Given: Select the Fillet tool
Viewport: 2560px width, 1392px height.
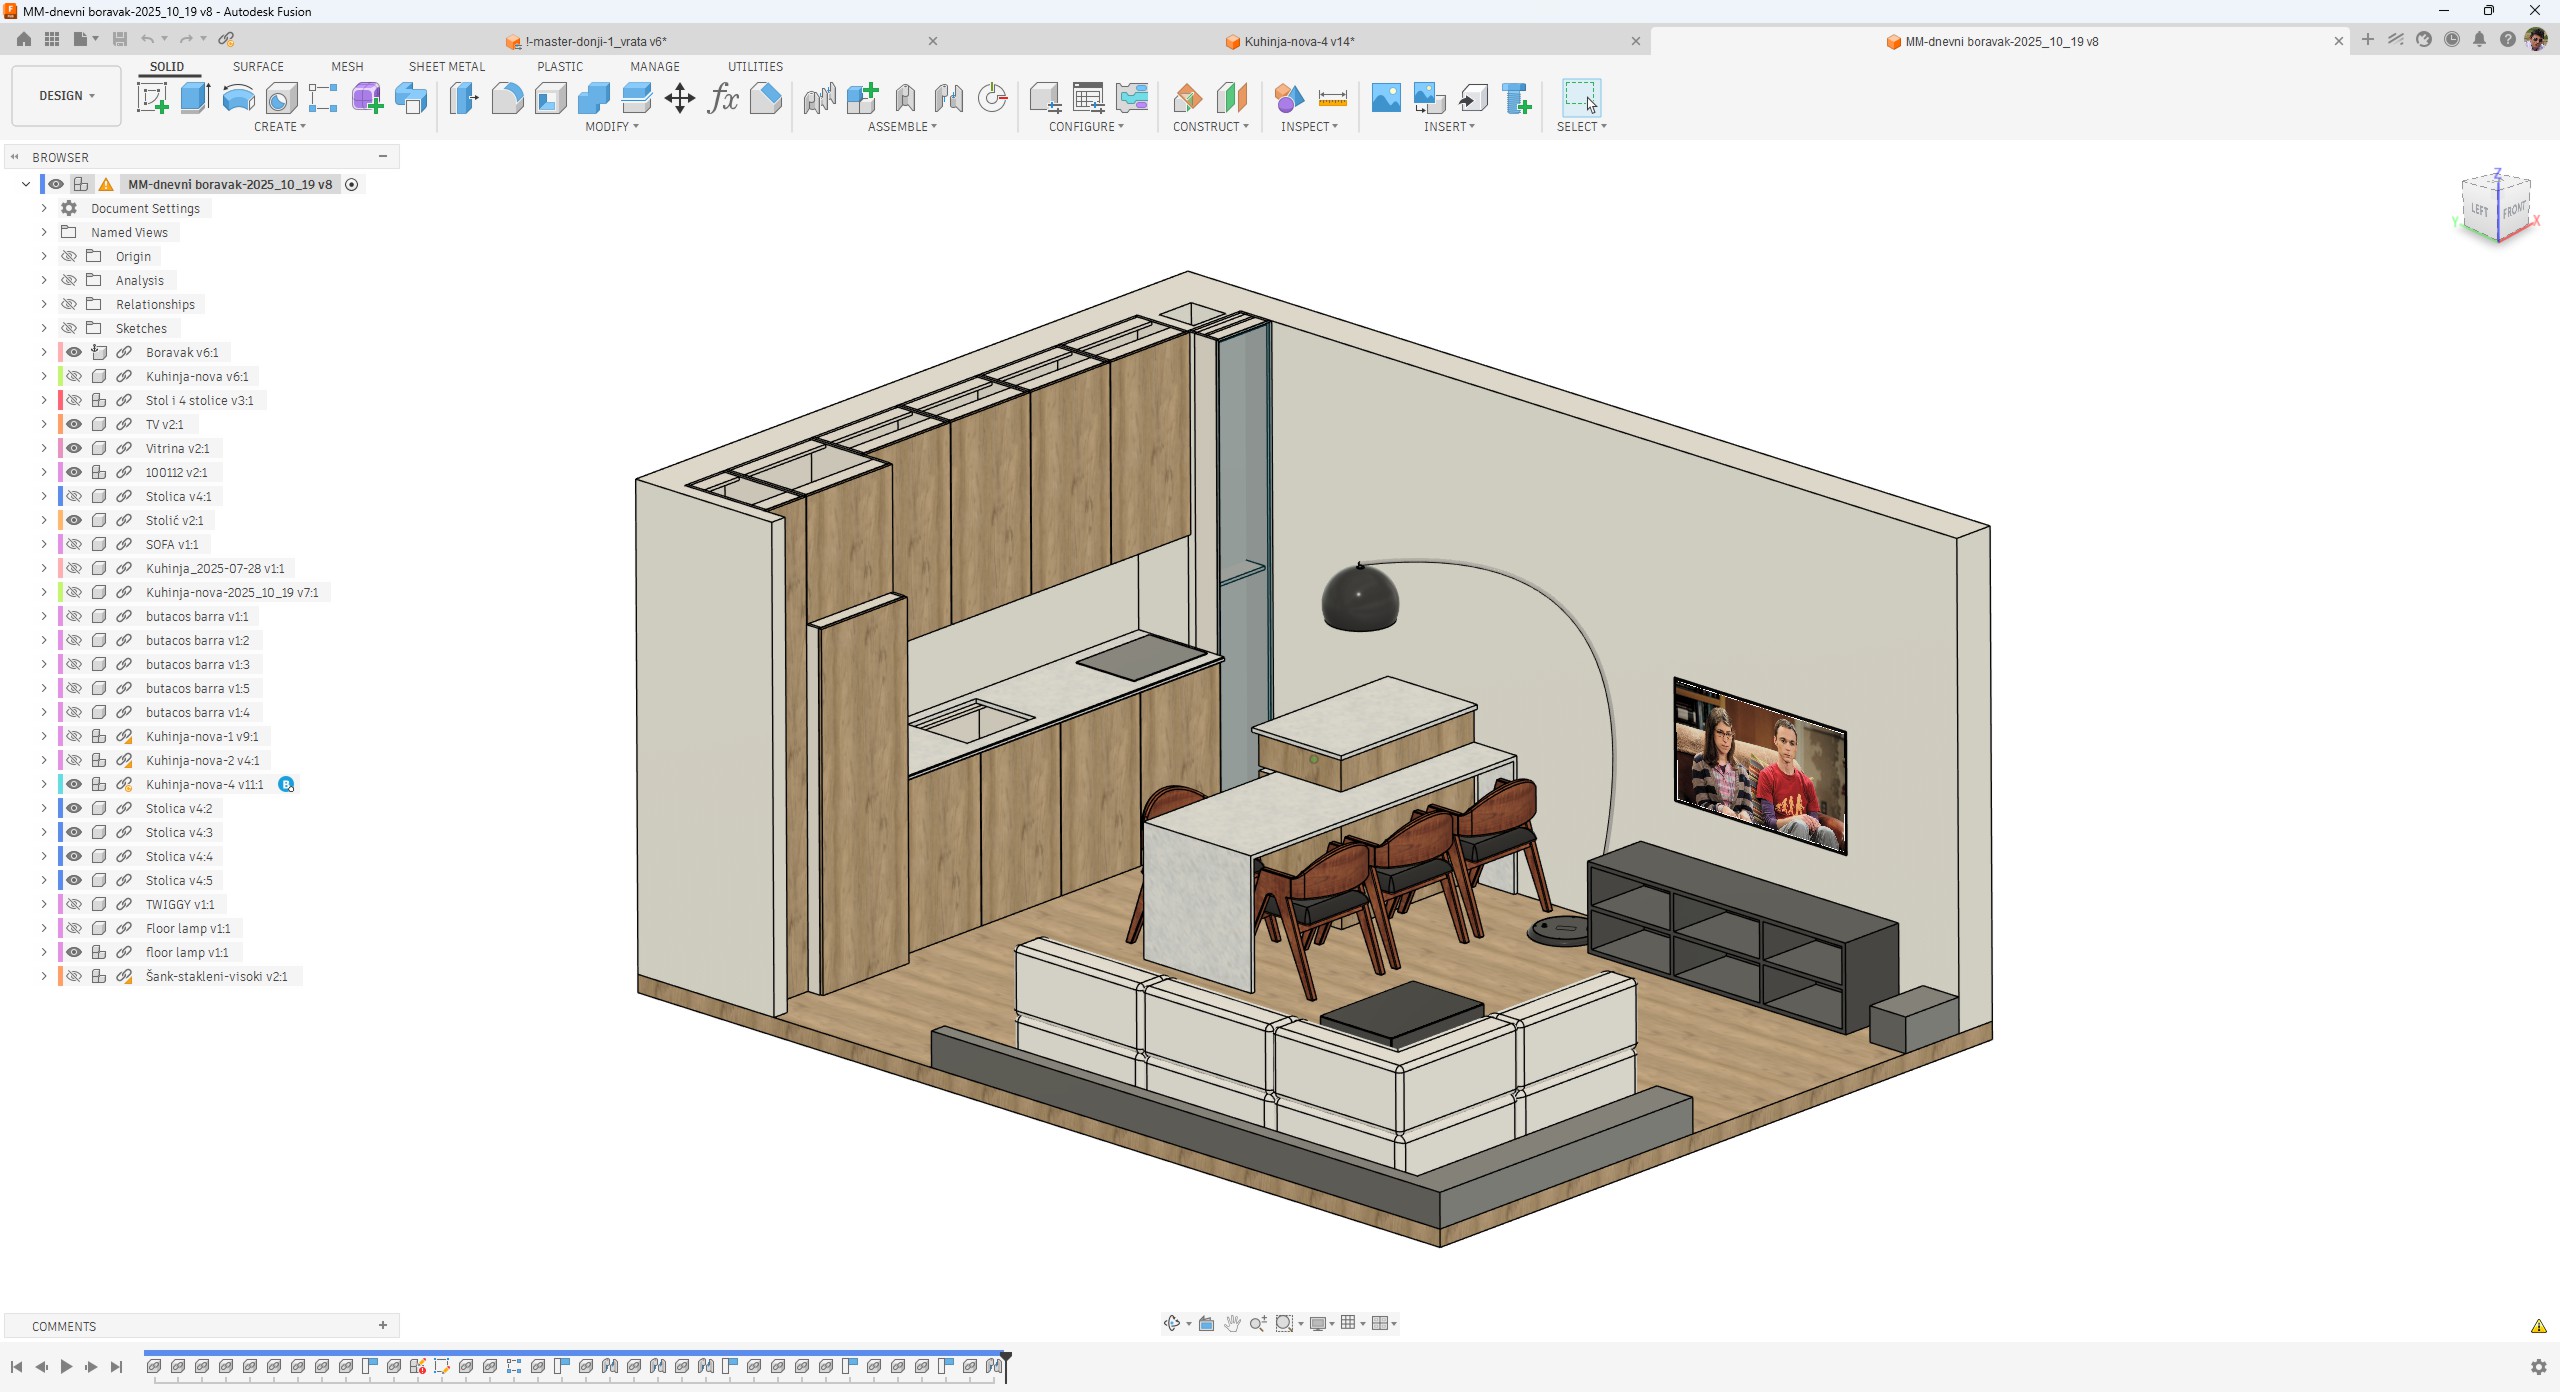Looking at the screenshot, I should click(507, 98).
